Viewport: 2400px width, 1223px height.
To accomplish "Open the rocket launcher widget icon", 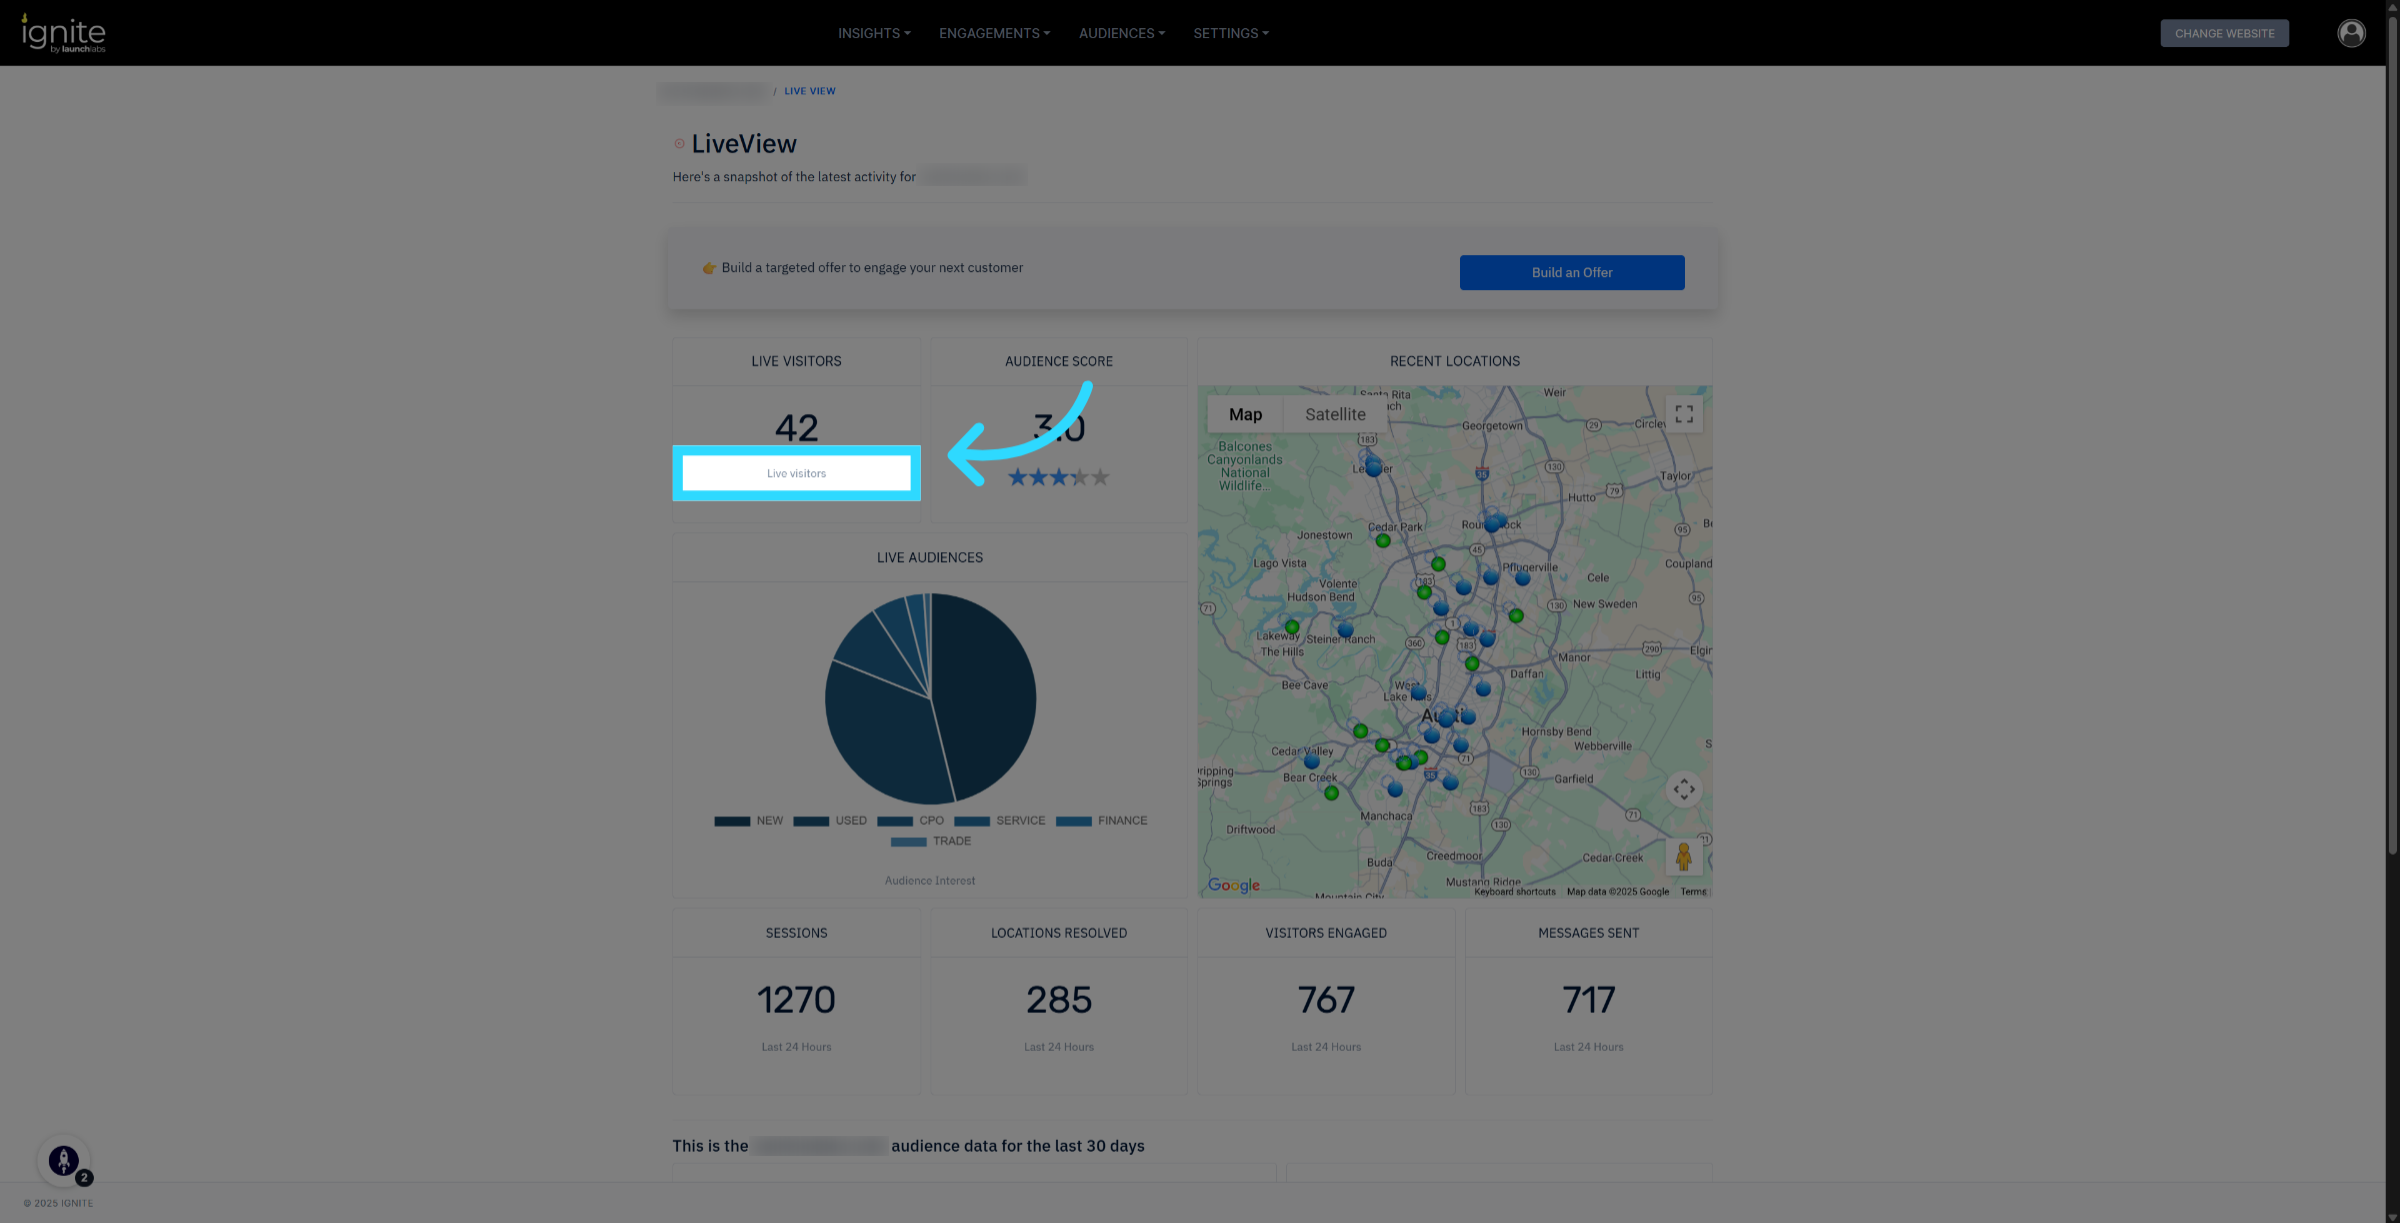I will click(64, 1160).
